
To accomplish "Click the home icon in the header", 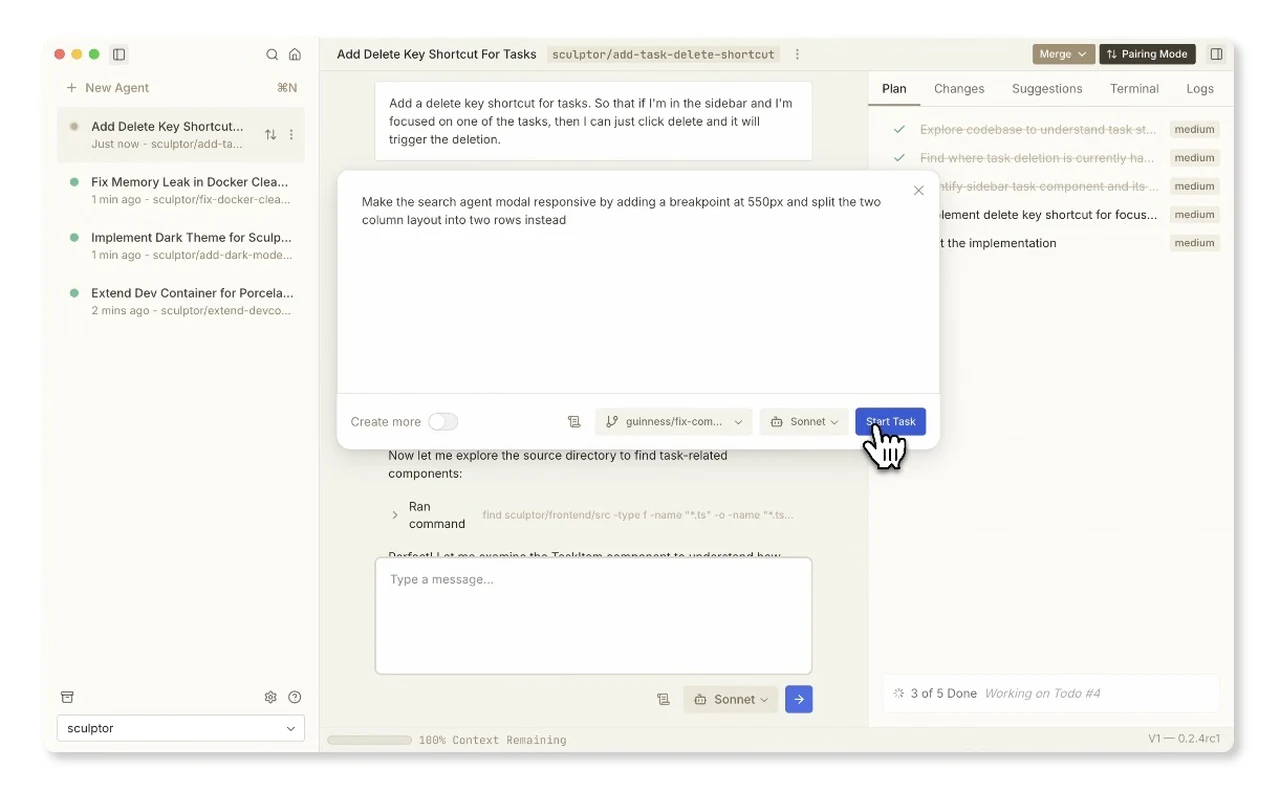I will click(295, 54).
